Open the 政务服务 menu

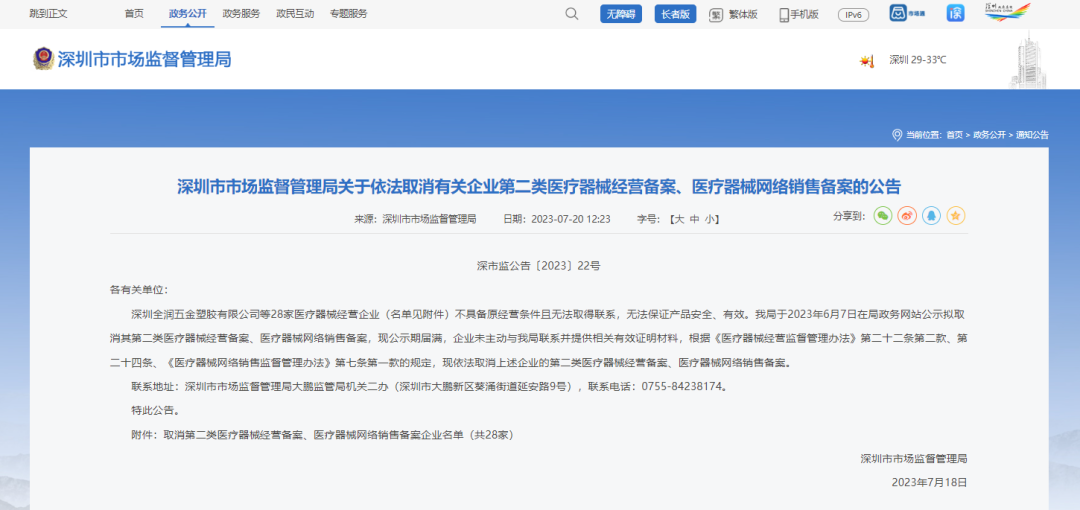pos(241,14)
